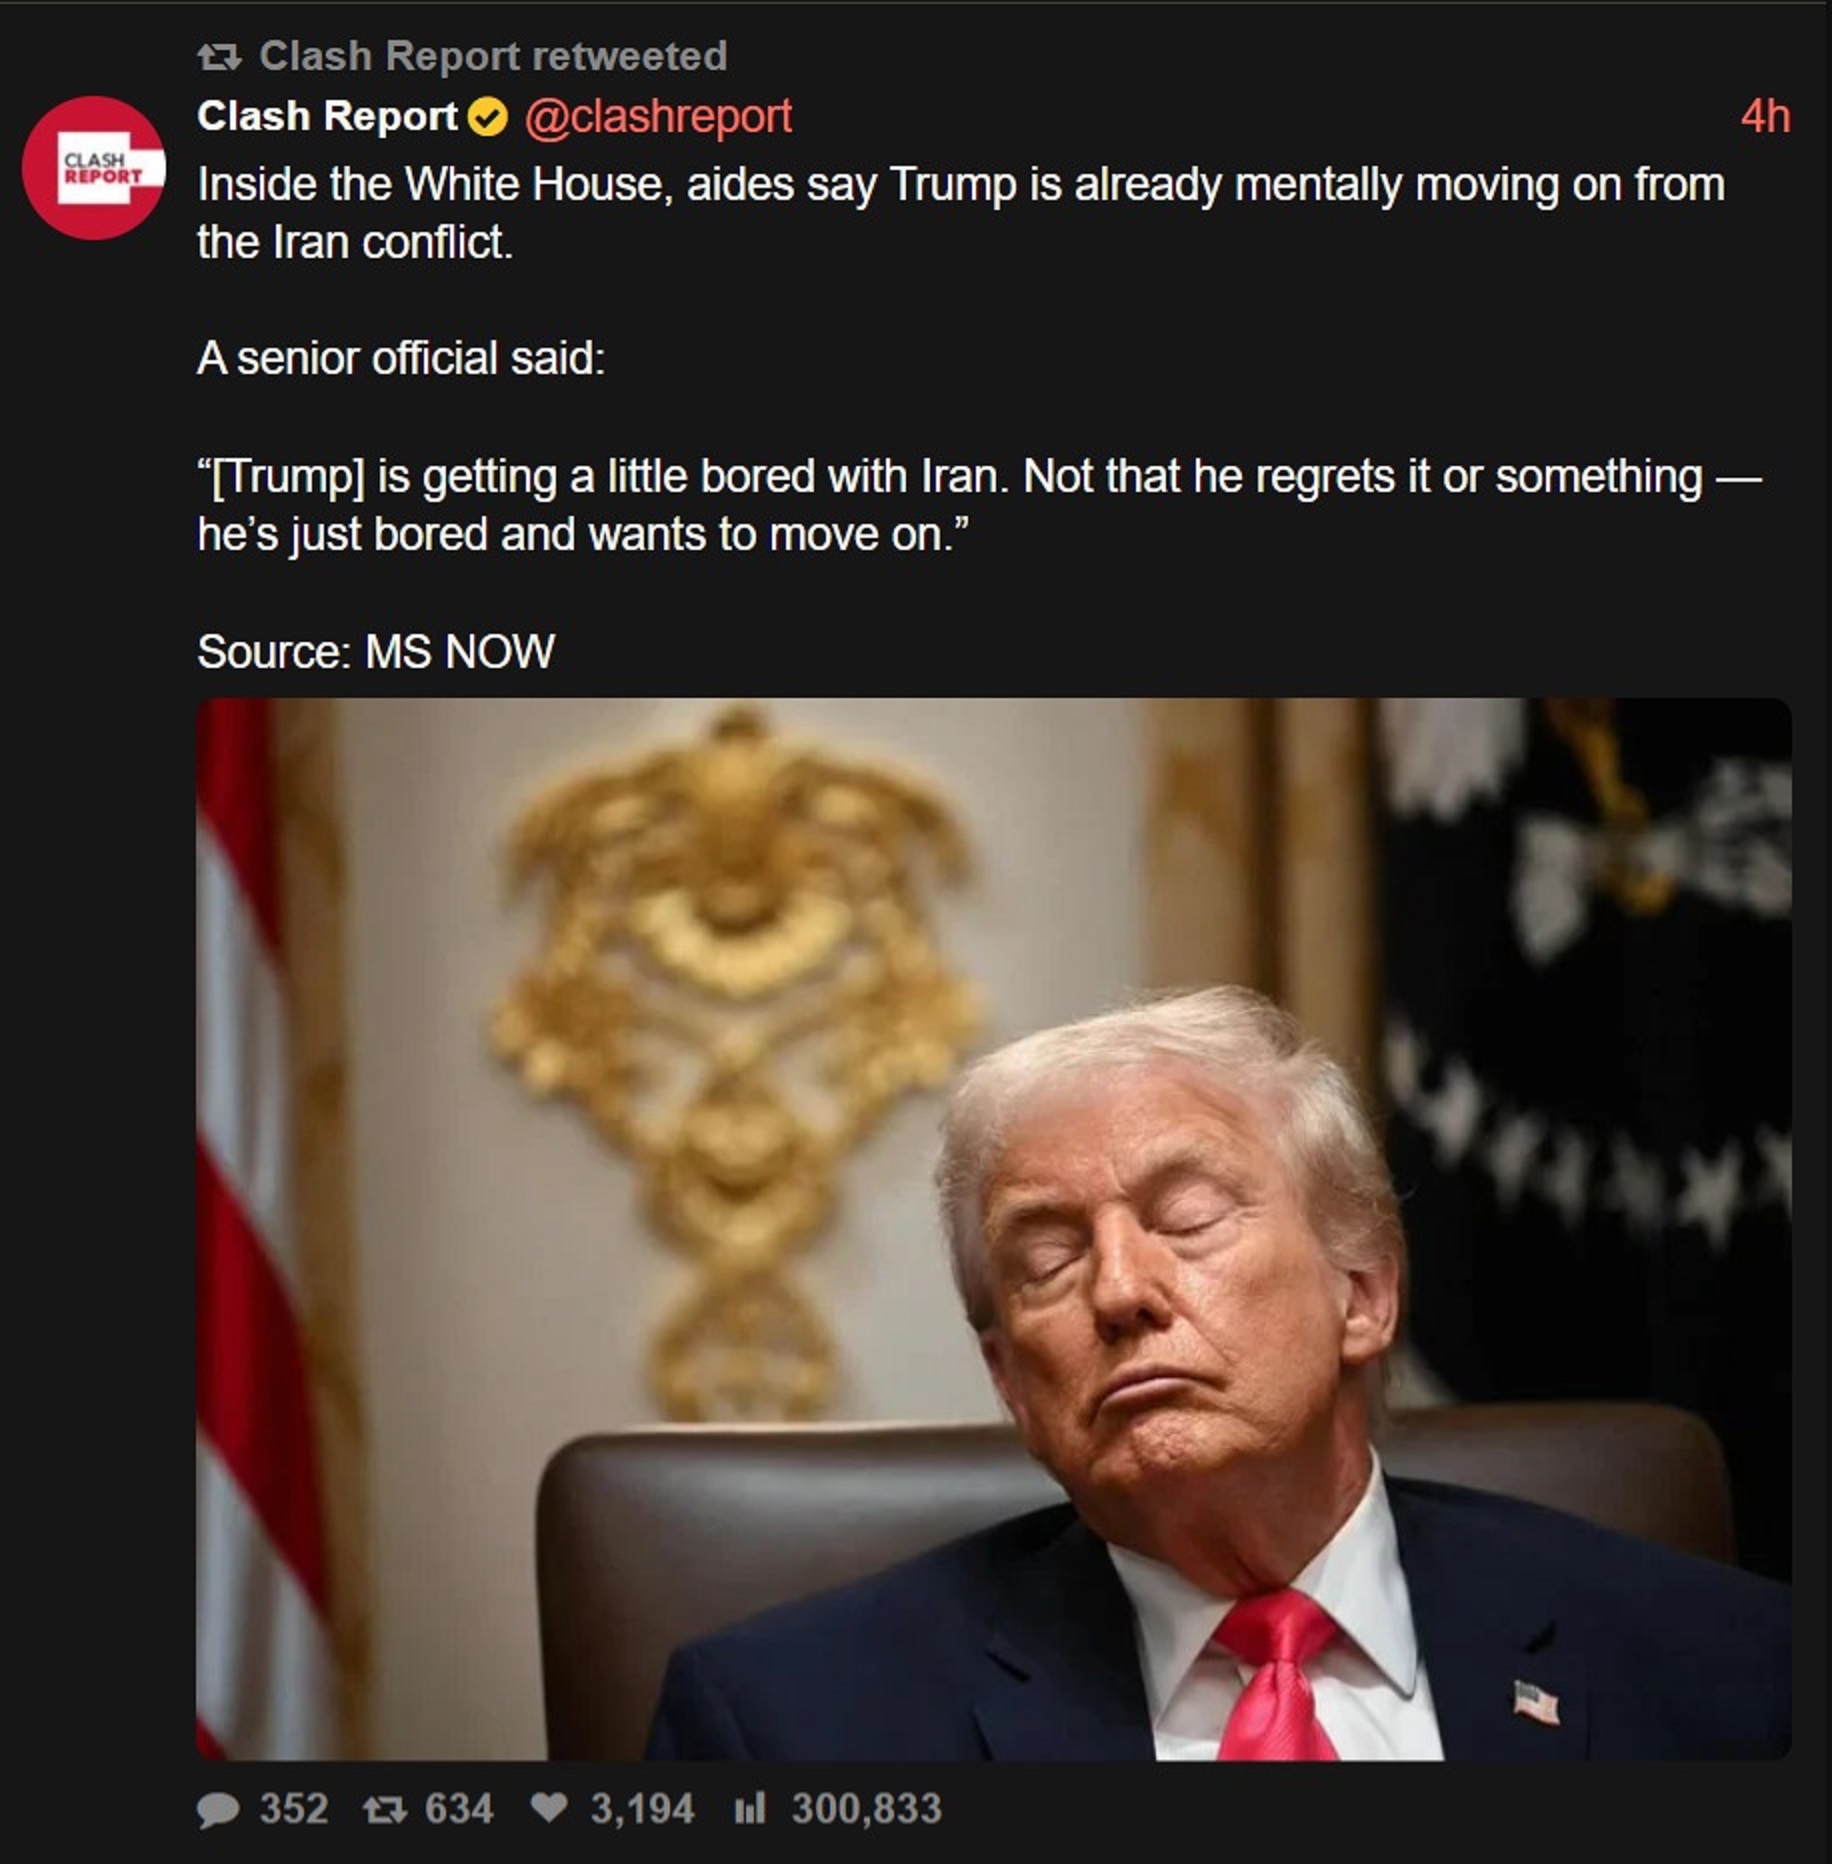Screen dimensions: 1832x1864
Task: Retweet using the icon beside 634
Action: pos(384,1809)
